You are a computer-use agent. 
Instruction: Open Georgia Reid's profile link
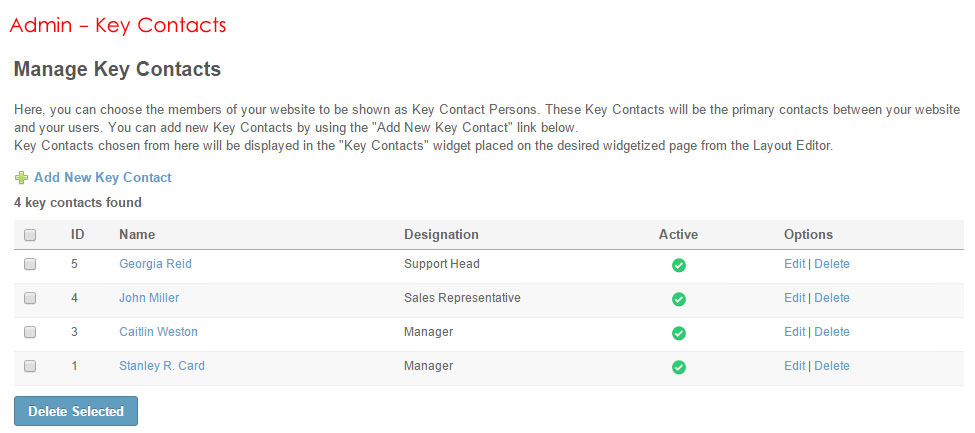pos(155,264)
